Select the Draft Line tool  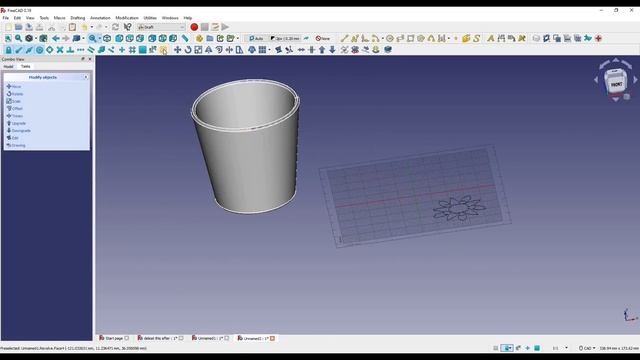click(344, 38)
